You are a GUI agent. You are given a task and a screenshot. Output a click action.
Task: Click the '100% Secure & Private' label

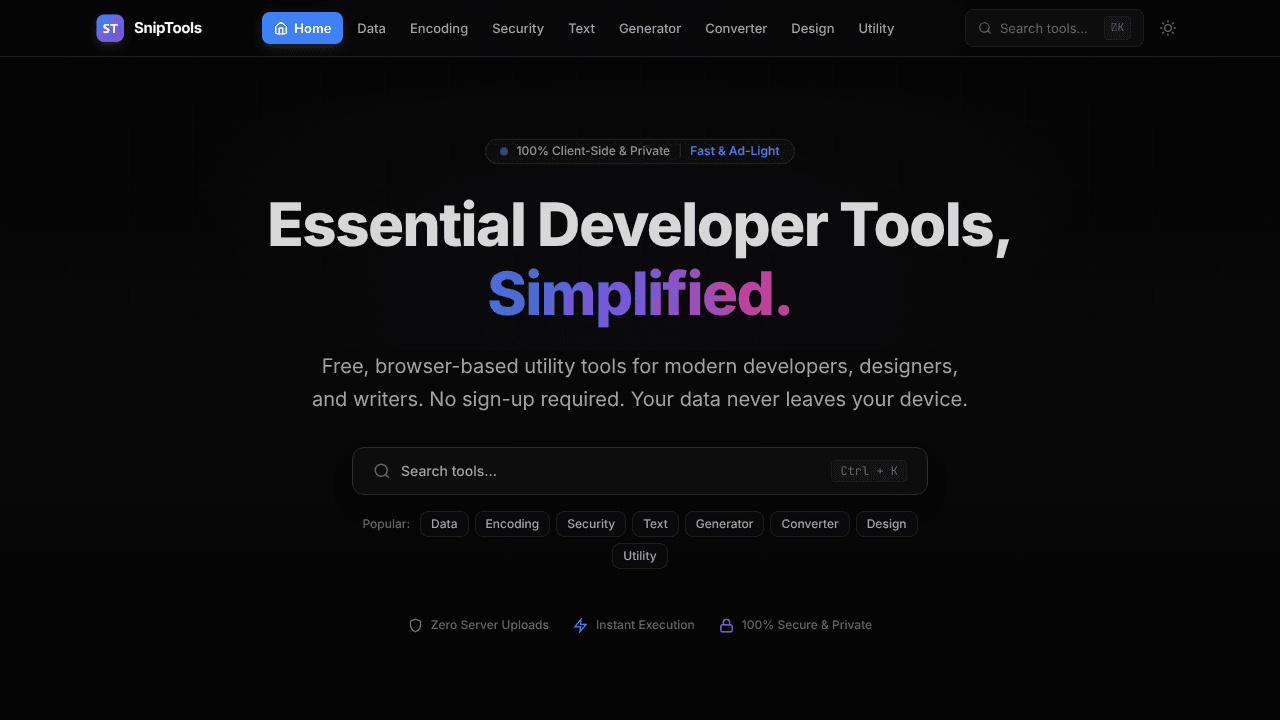click(x=807, y=625)
